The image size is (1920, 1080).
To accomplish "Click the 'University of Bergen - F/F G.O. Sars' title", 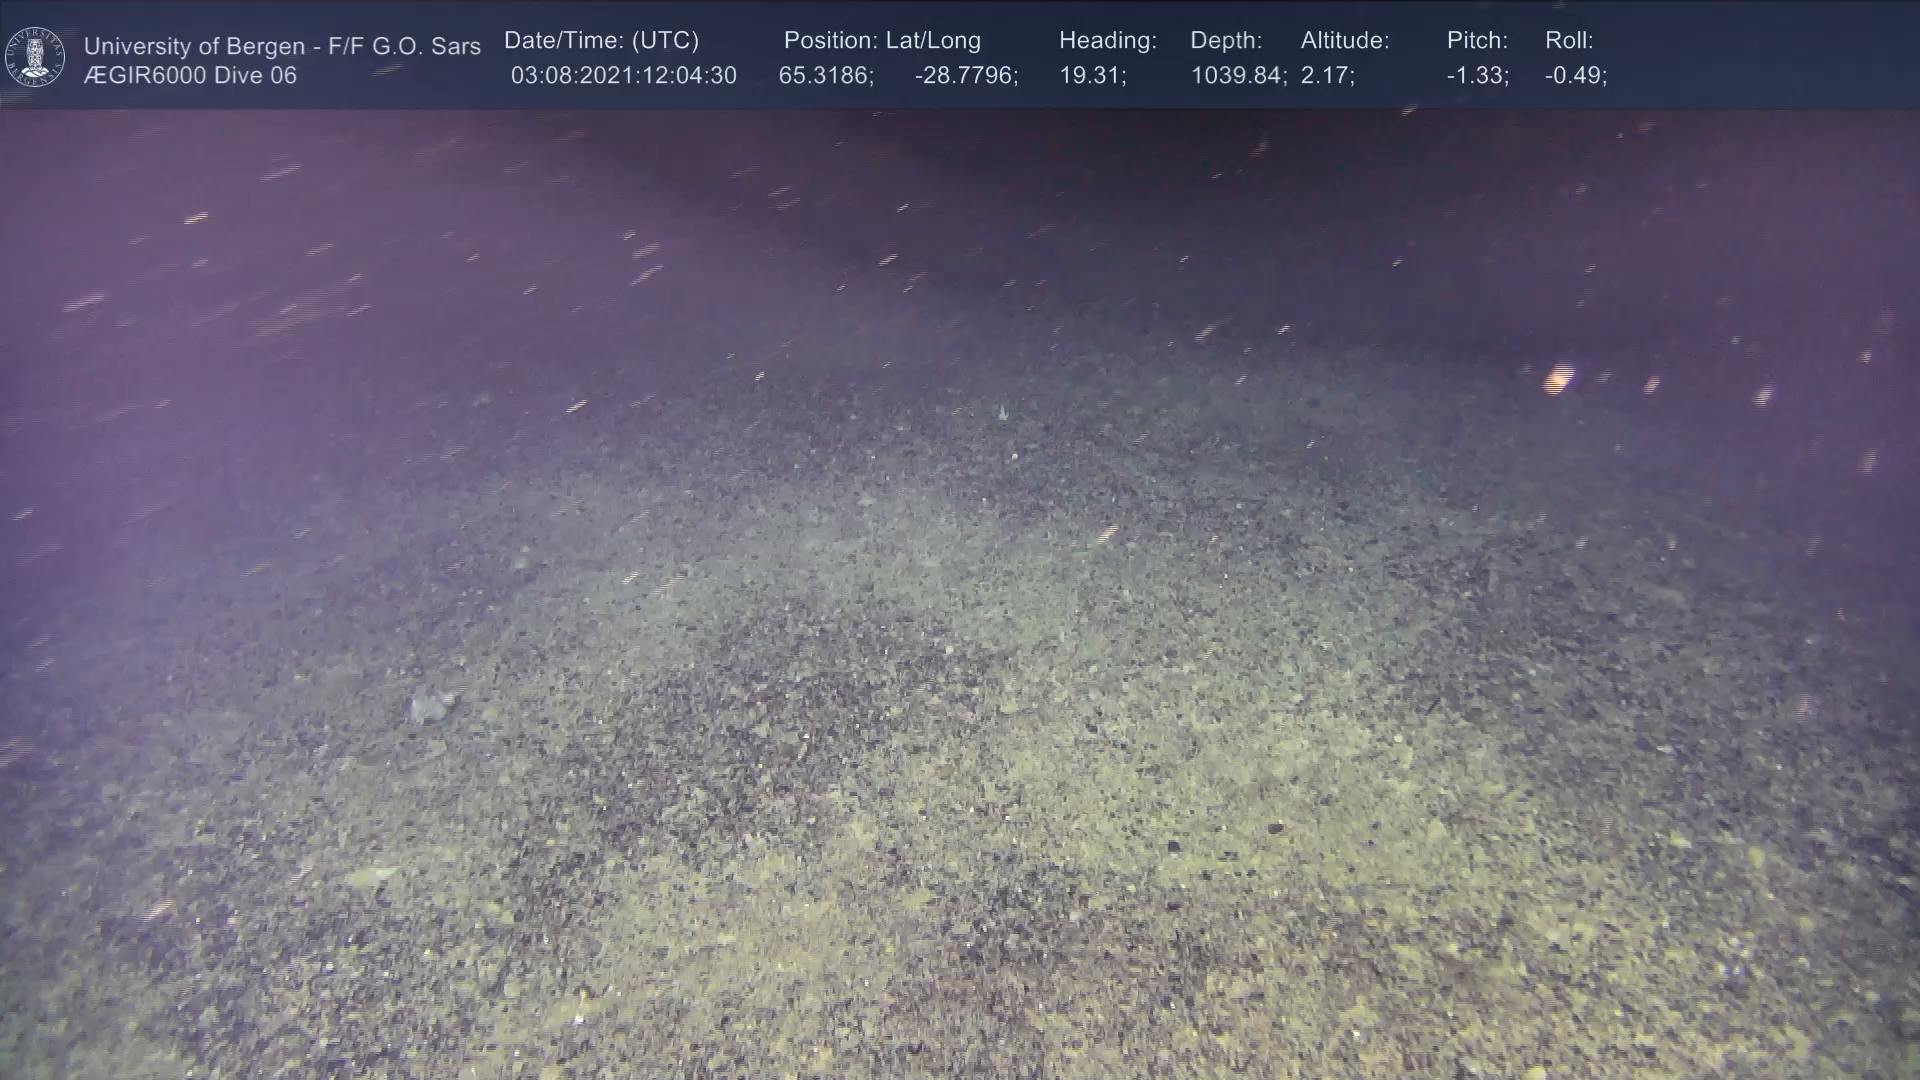I will click(x=282, y=46).
